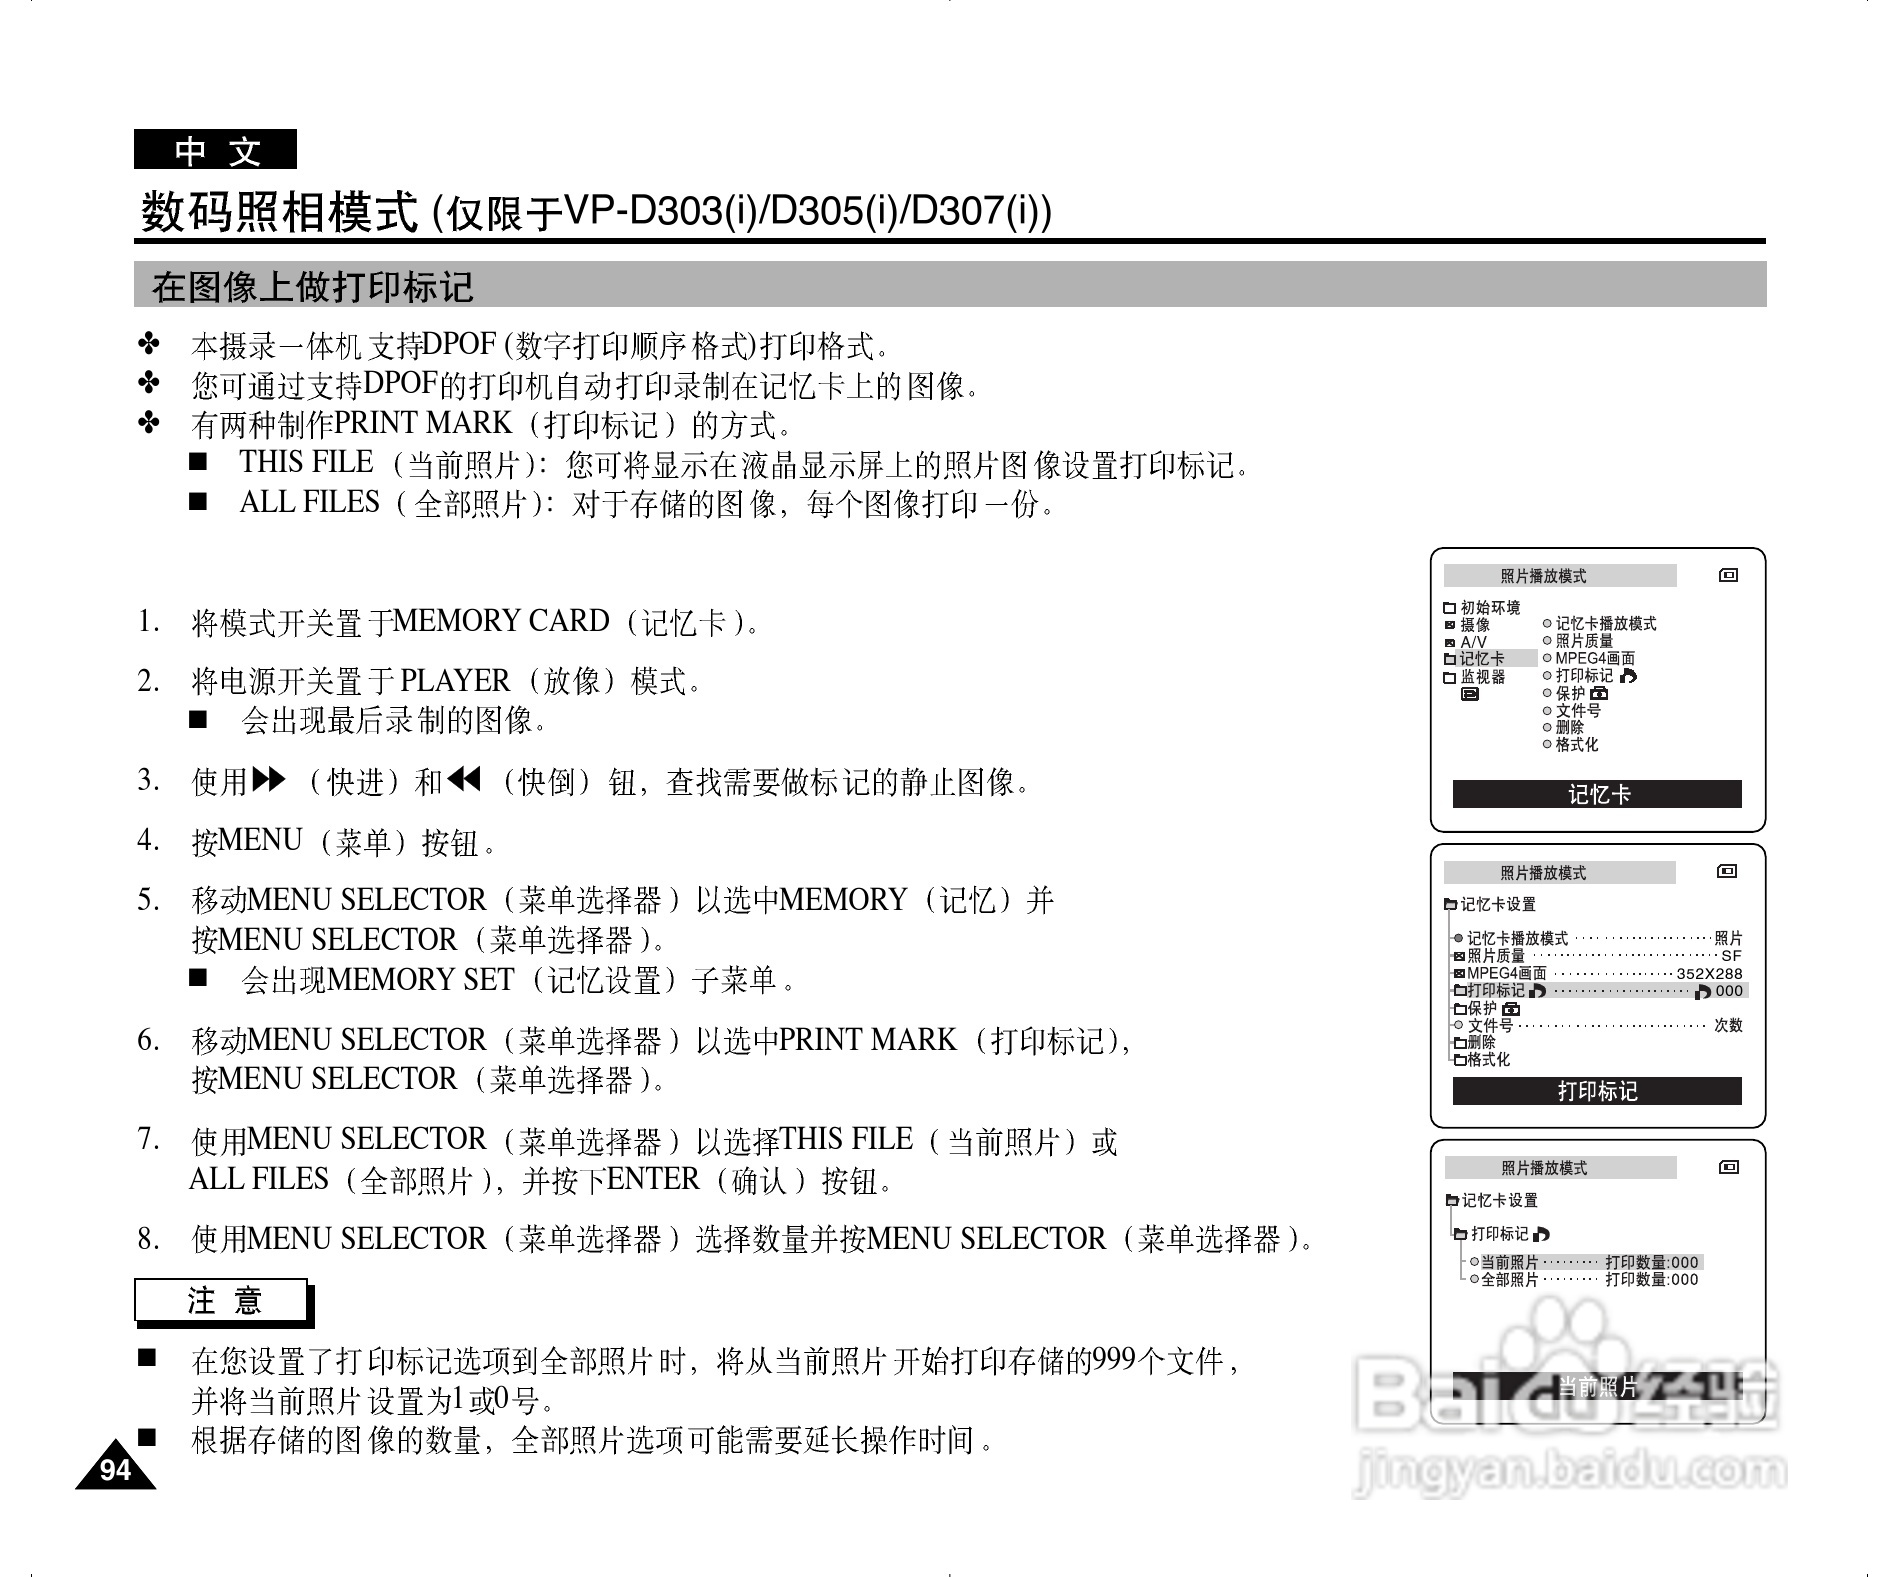
Task: Click the small icon next to A/V
Action: pyautogui.click(x=1450, y=643)
